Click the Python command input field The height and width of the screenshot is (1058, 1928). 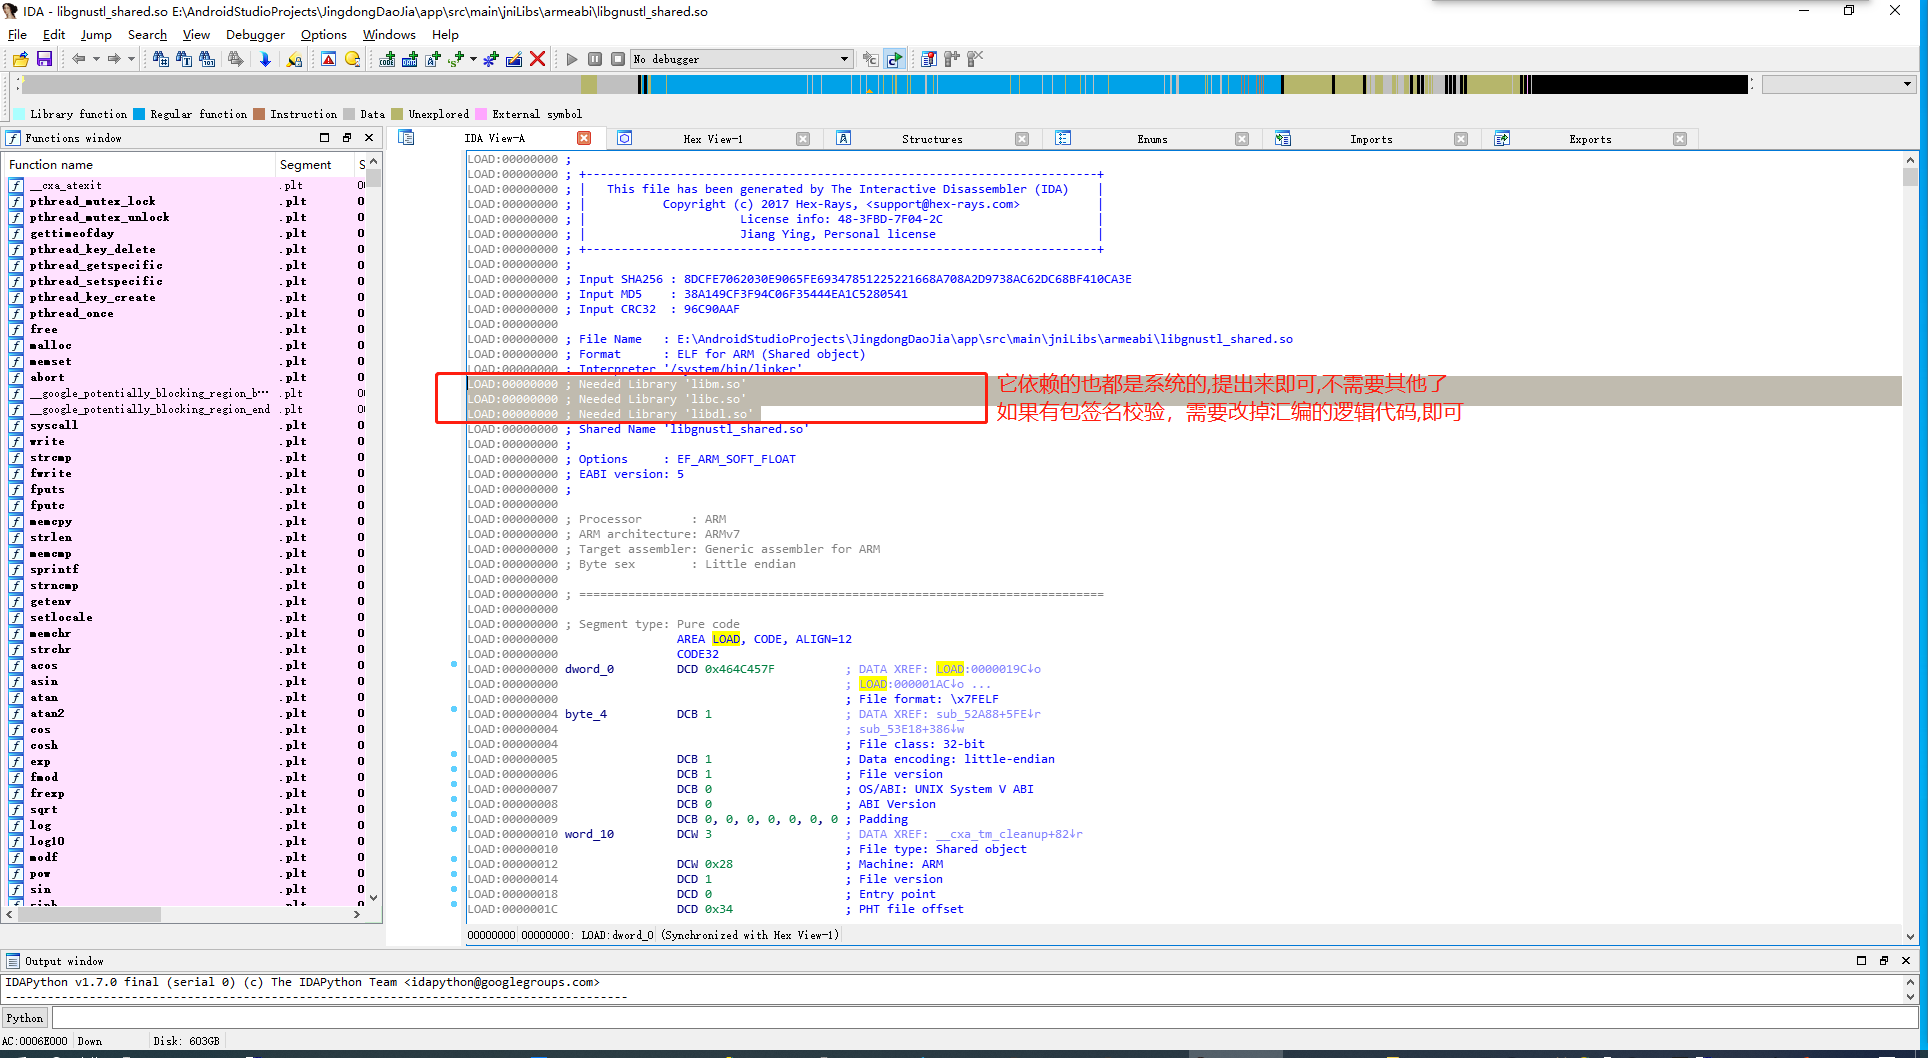point(984,1018)
